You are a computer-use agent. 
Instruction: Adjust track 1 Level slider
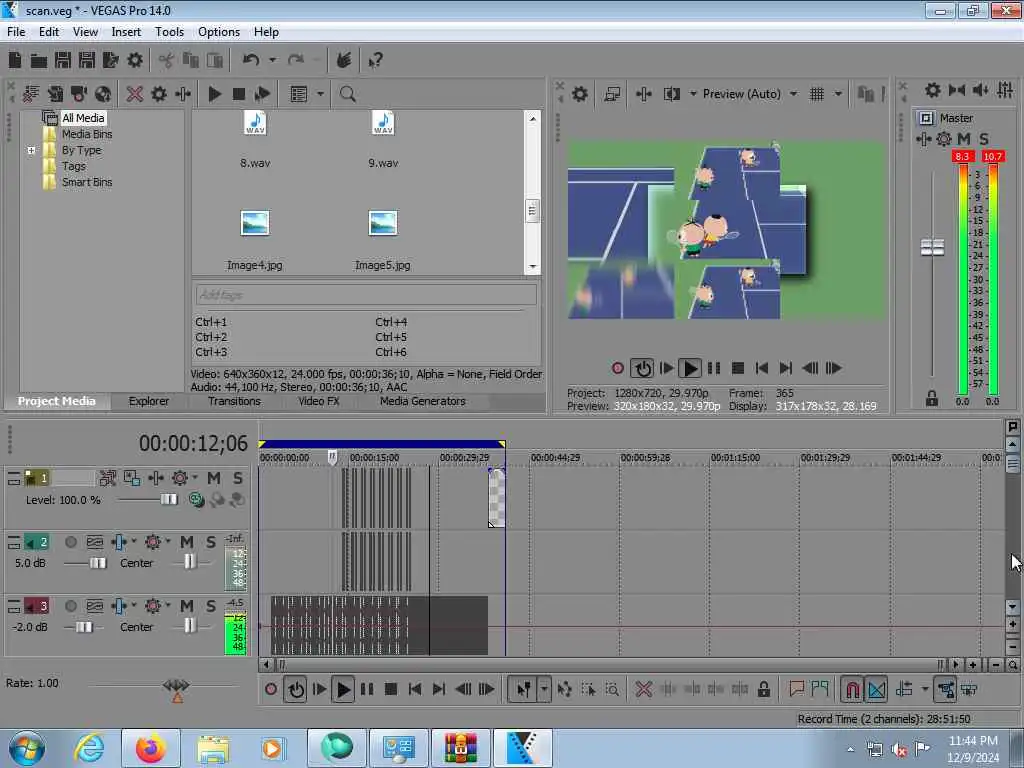168,500
